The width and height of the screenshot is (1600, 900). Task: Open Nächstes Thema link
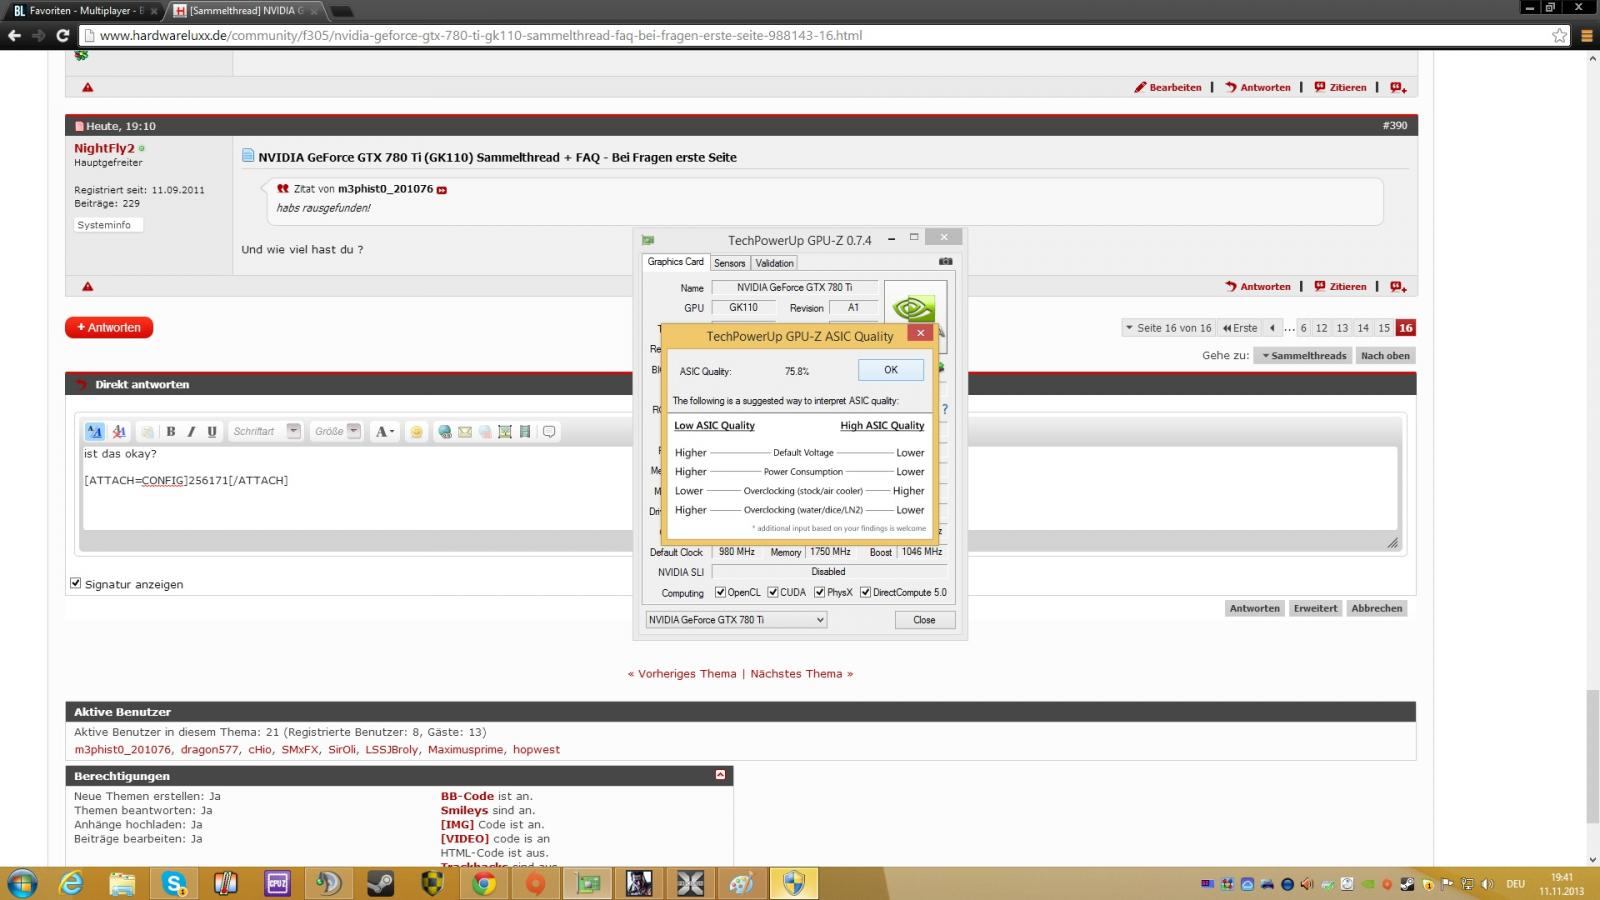tap(796, 673)
